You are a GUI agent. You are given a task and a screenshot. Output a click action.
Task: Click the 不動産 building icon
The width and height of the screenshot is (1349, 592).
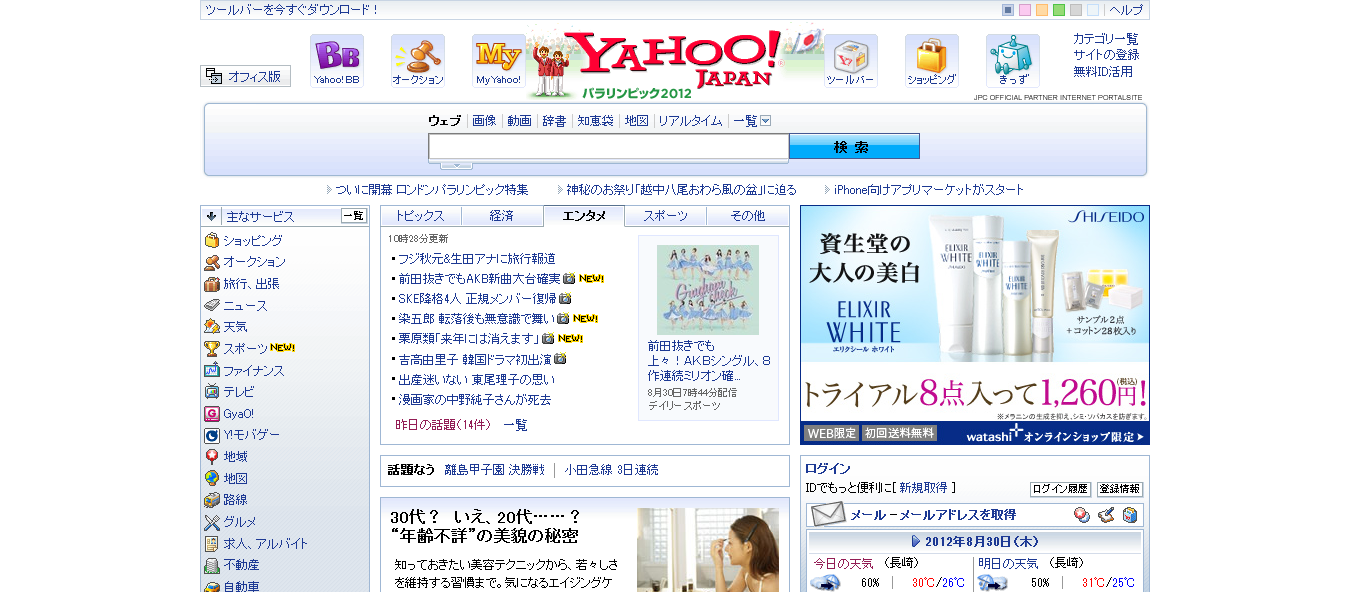coord(212,565)
